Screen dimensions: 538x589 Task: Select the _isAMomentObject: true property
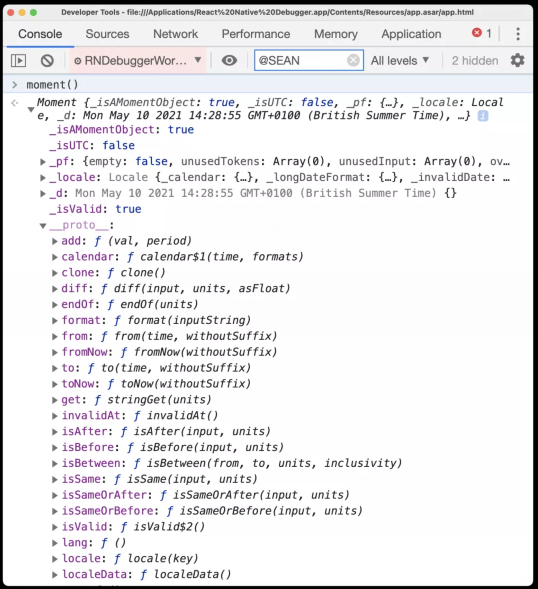click(122, 130)
